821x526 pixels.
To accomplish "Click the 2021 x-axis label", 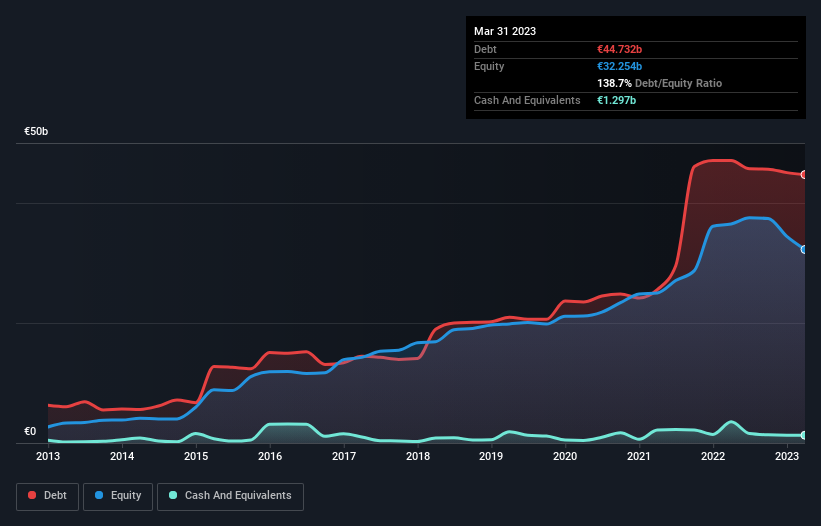I will 639,456.
